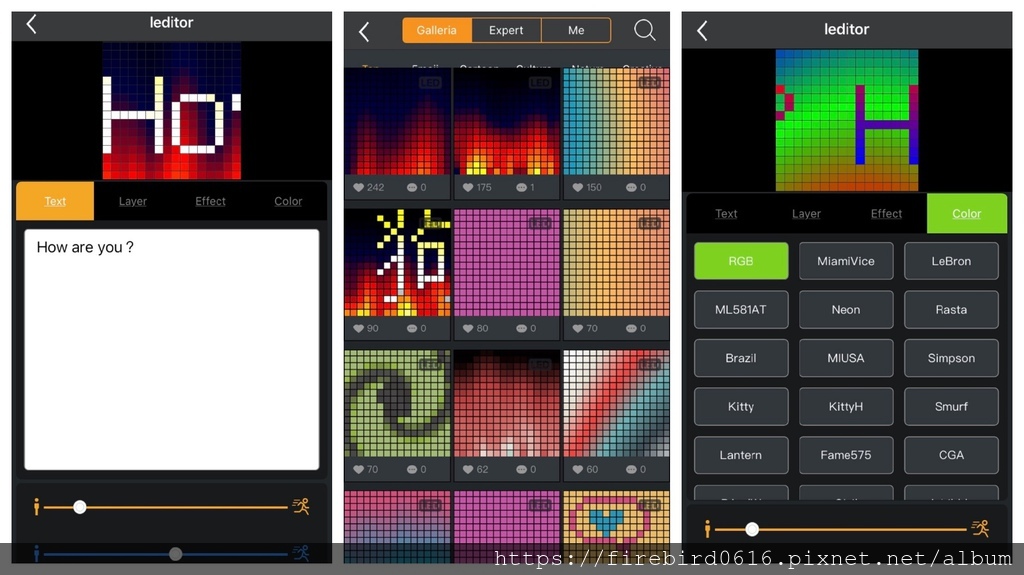The height and width of the screenshot is (575, 1024).
Task: Open the green spiral gallery design
Action: click(398, 403)
